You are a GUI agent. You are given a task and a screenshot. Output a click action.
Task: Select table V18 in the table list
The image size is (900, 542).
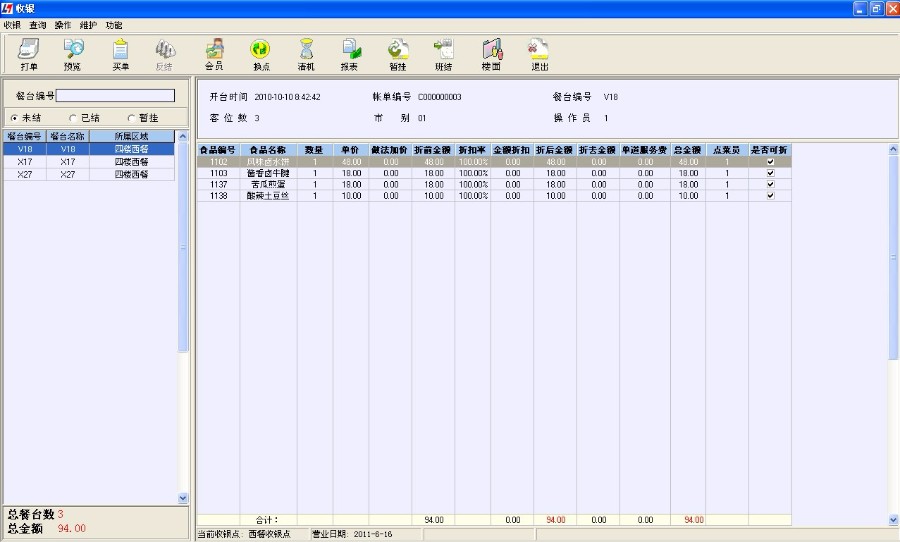click(x=89, y=149)
